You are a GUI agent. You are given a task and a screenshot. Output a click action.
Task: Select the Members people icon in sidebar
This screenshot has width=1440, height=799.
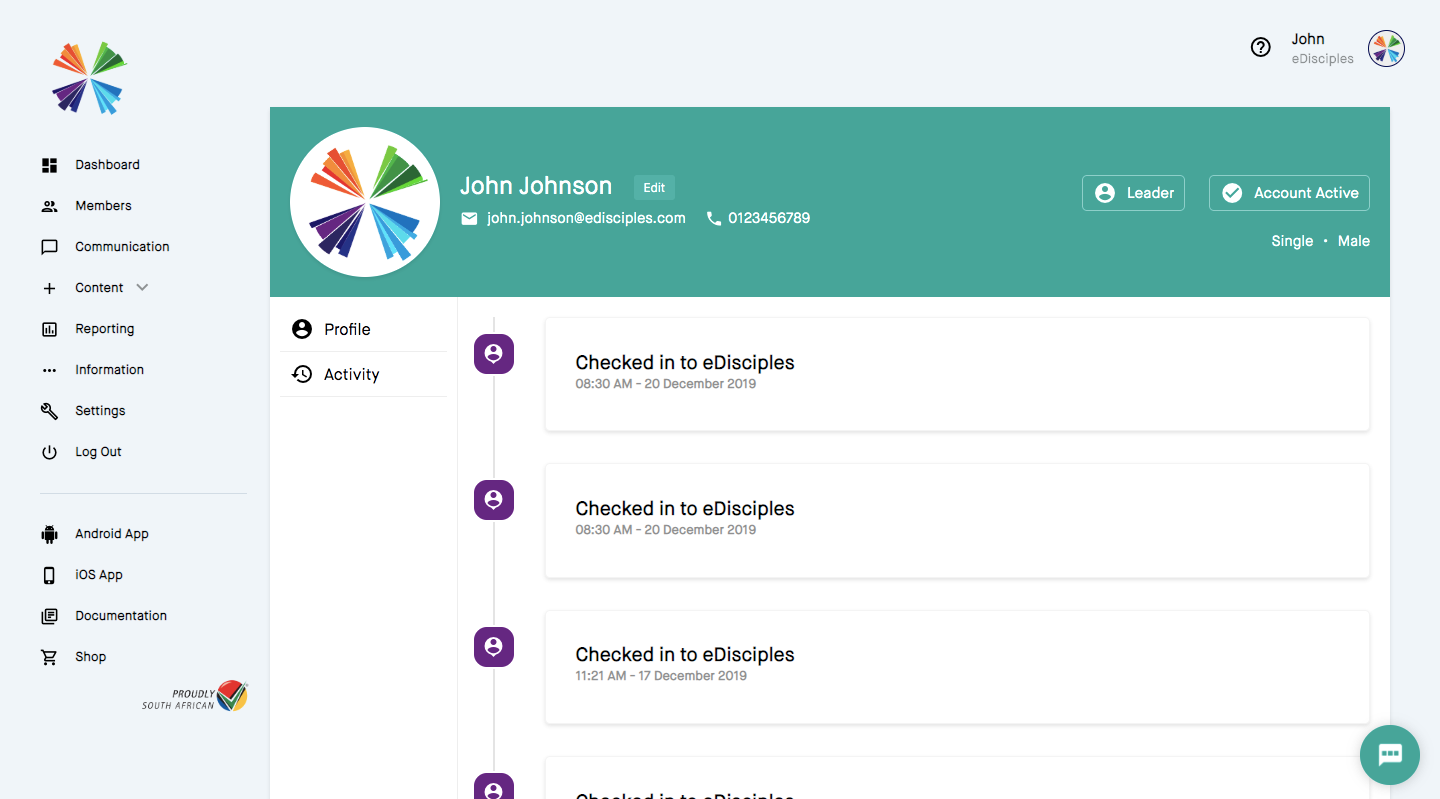click(x=49, y=205)
